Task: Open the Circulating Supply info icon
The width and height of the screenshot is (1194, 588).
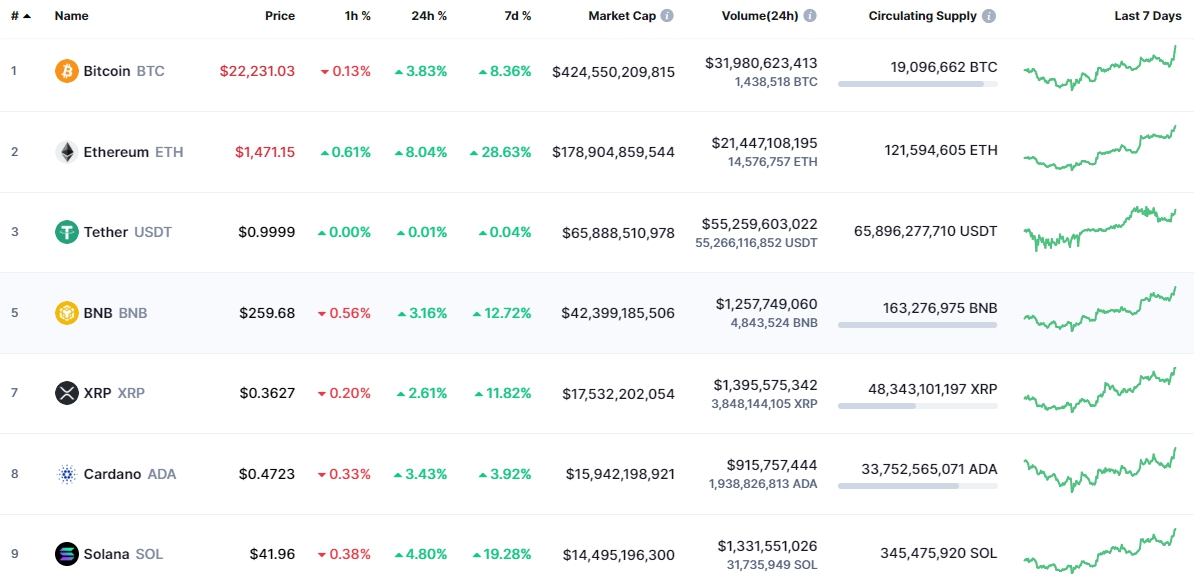Action: pos(988,16)
